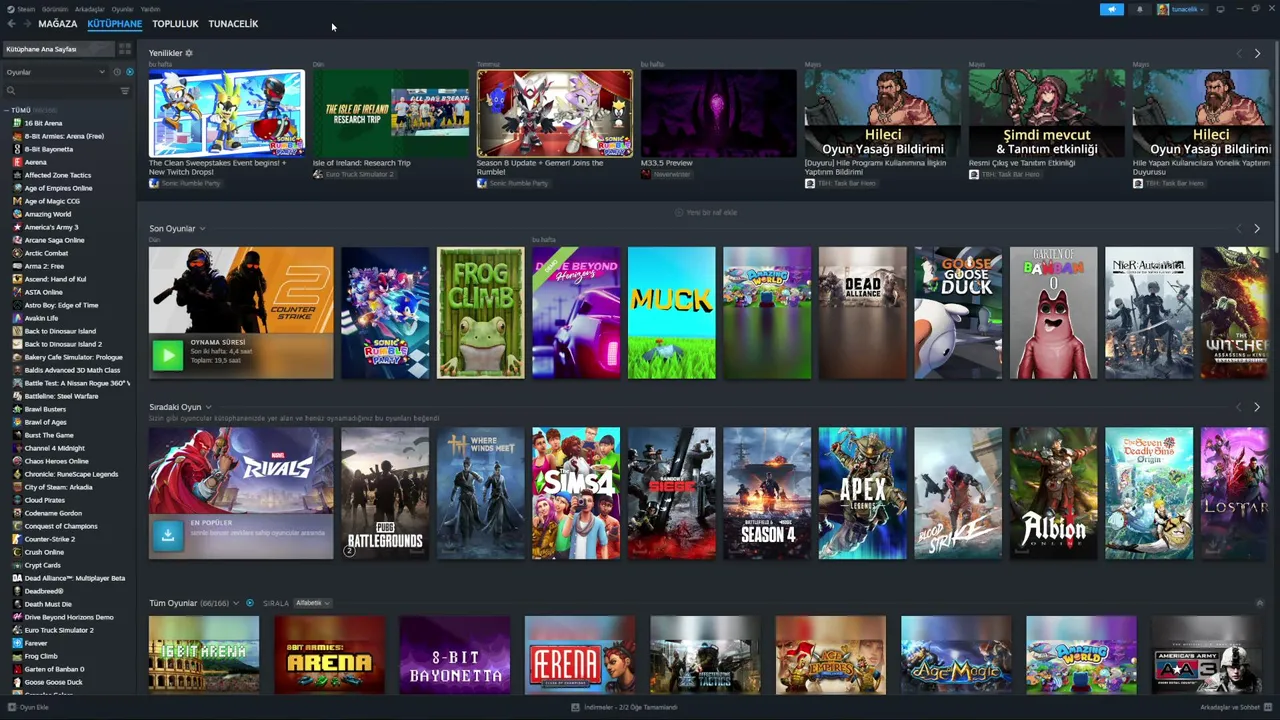1280x720 pixels.
Task: Open the Görünüm menu
Action: [55, 9]
